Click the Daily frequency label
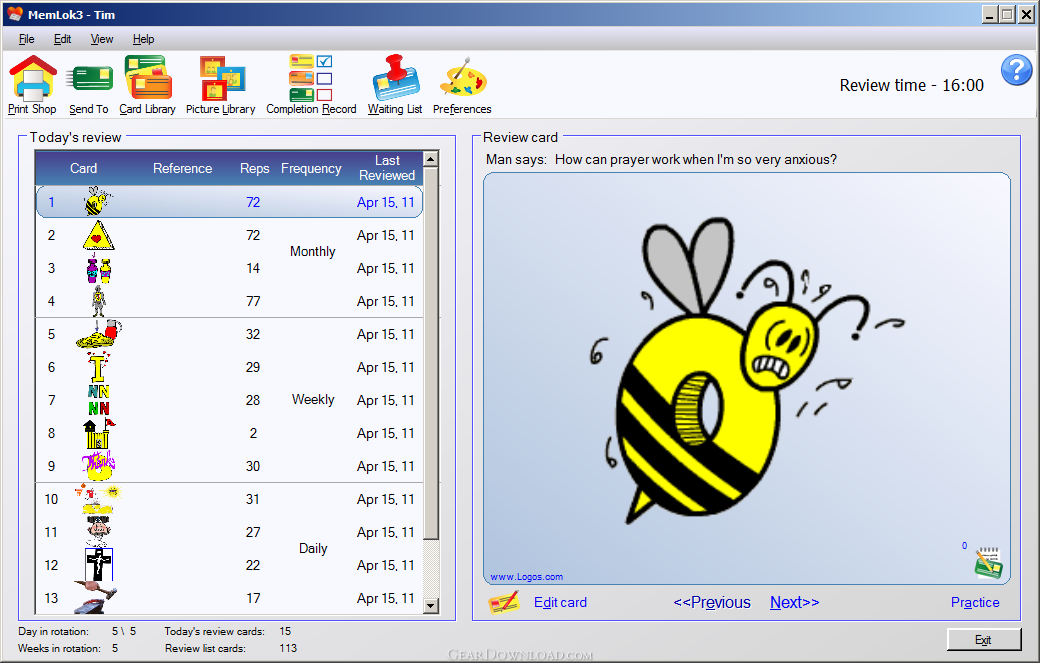This screenshot has width=1040, height=663. [313, 549]
